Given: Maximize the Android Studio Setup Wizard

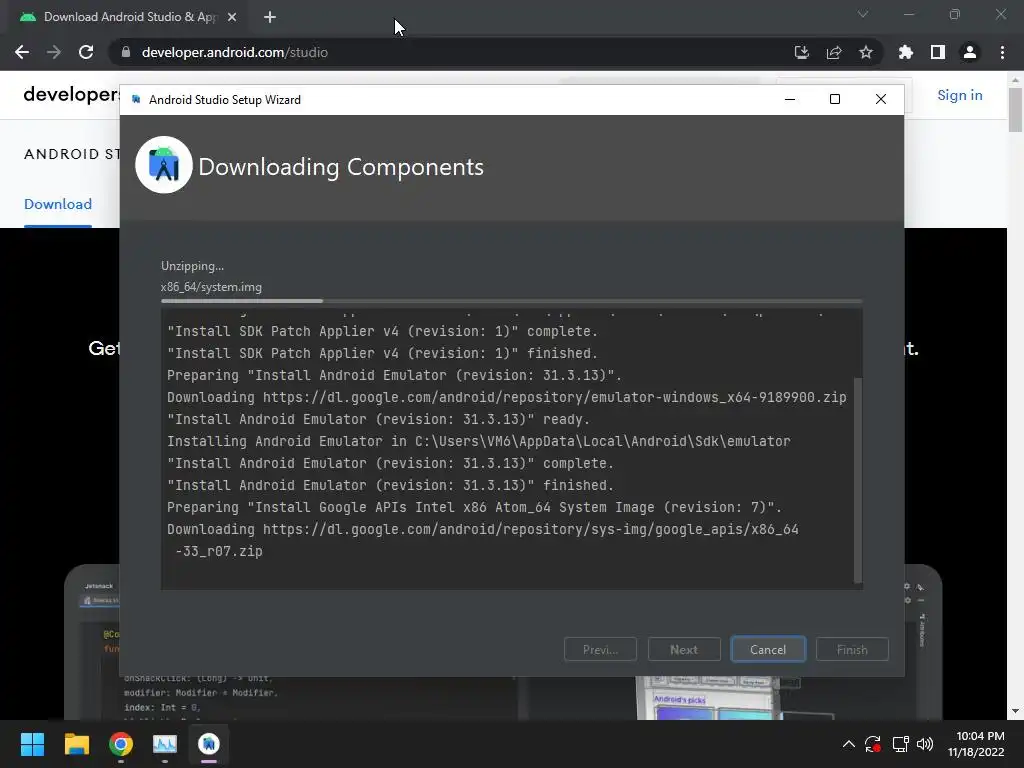Looking at the screenshot, I should (x=835, y=99).
